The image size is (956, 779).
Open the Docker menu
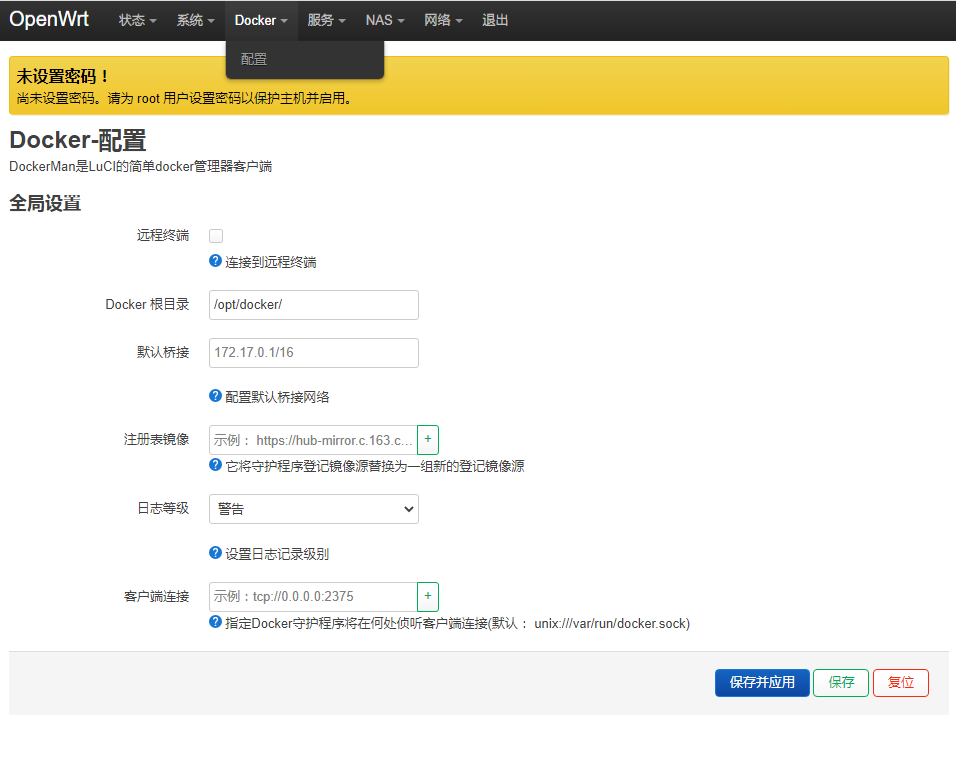pos(261,20)
